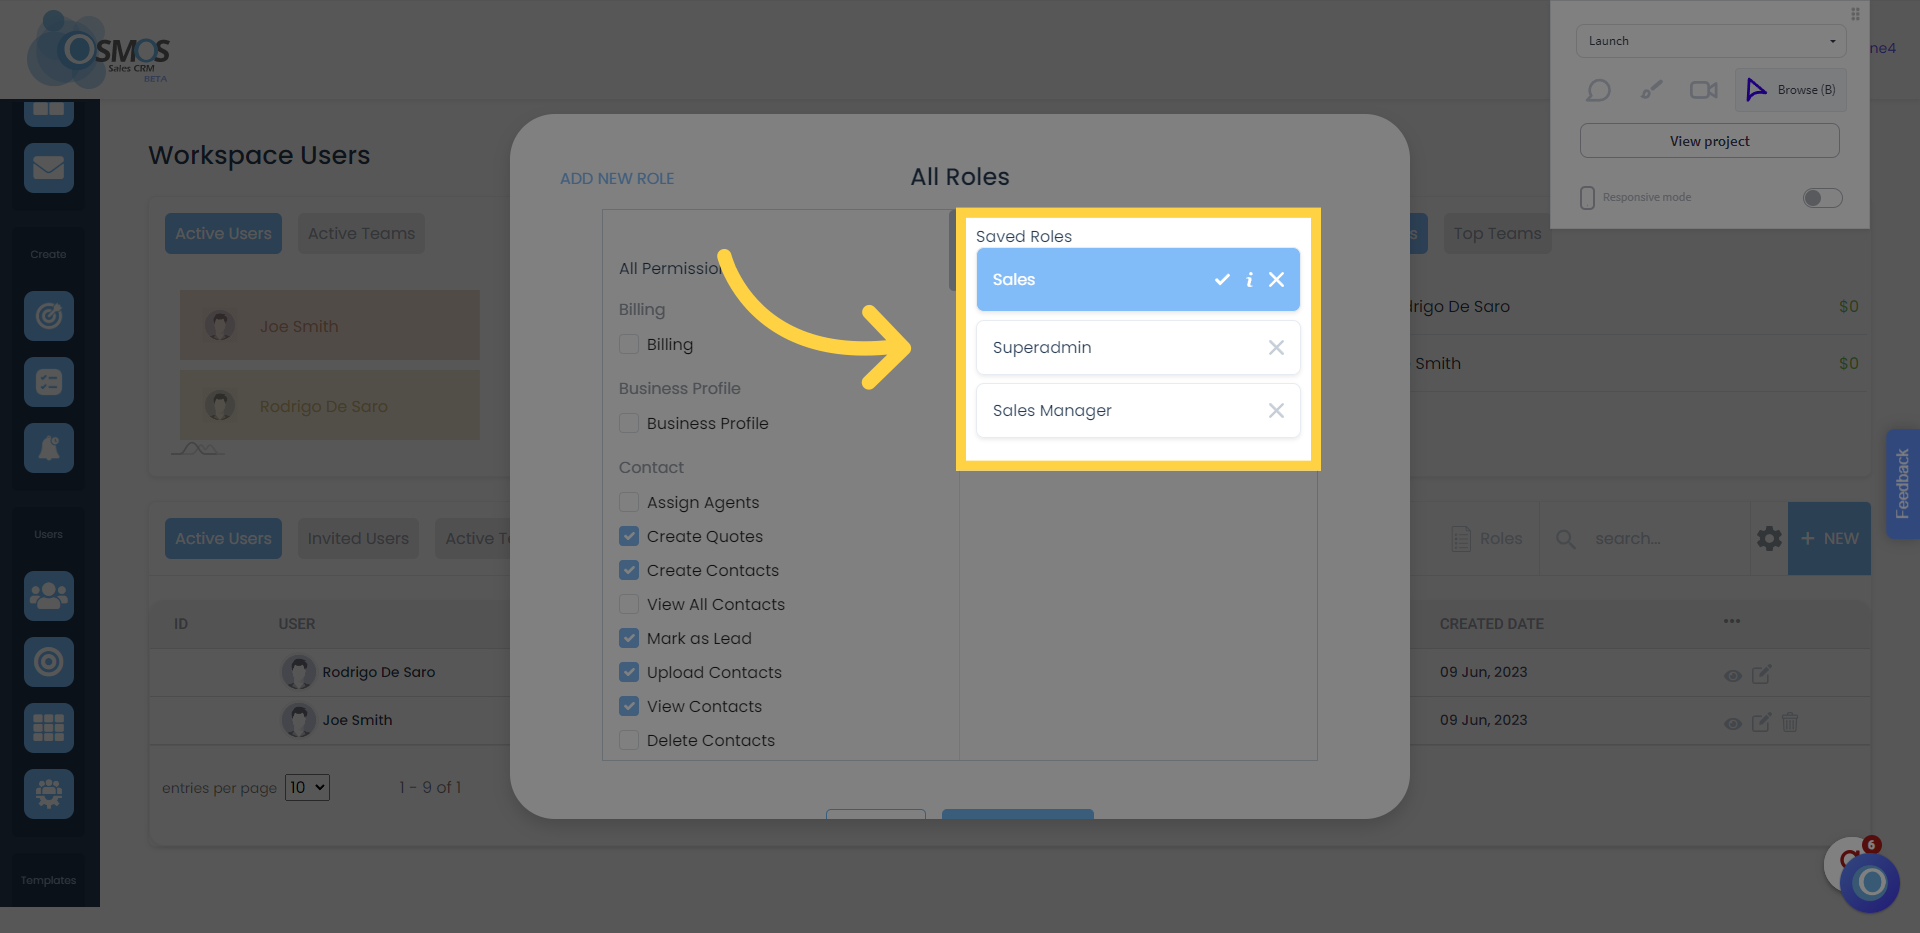Uncheck the Create Quotes permission
This screenshot has height=933, width=1920.
pyautogui.click(x=629, y=536)
